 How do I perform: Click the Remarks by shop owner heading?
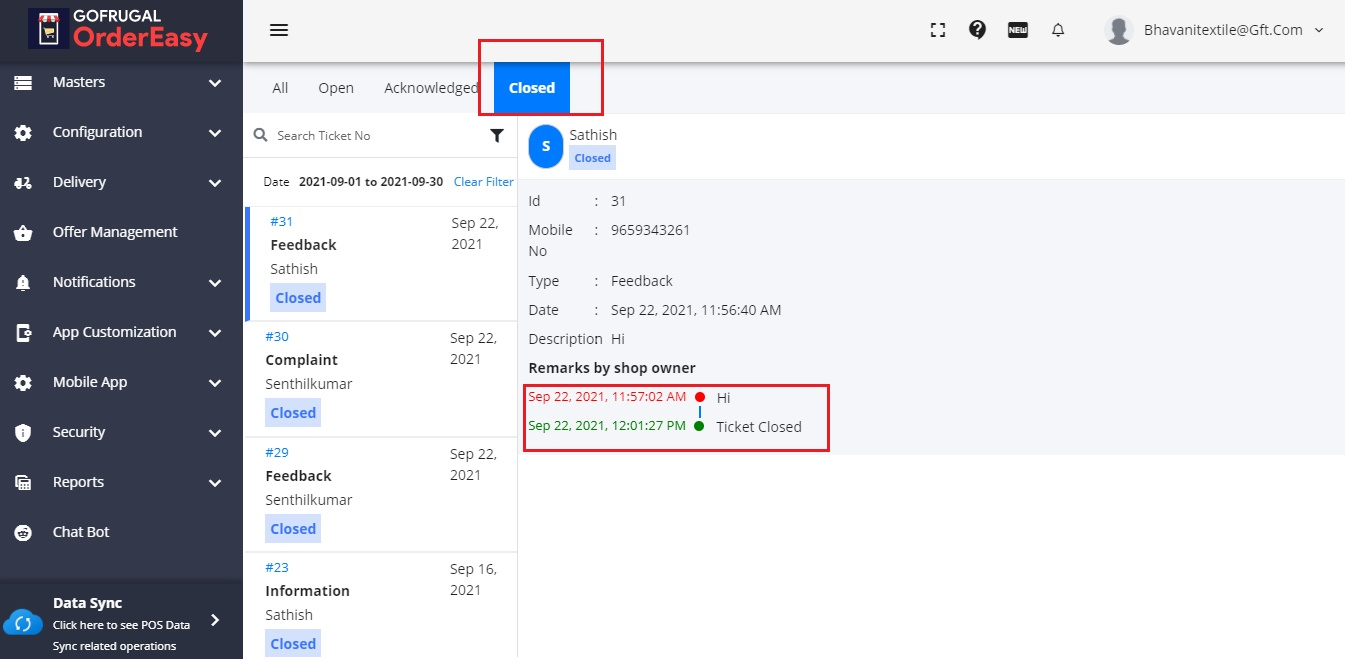(x=612, y=368)
